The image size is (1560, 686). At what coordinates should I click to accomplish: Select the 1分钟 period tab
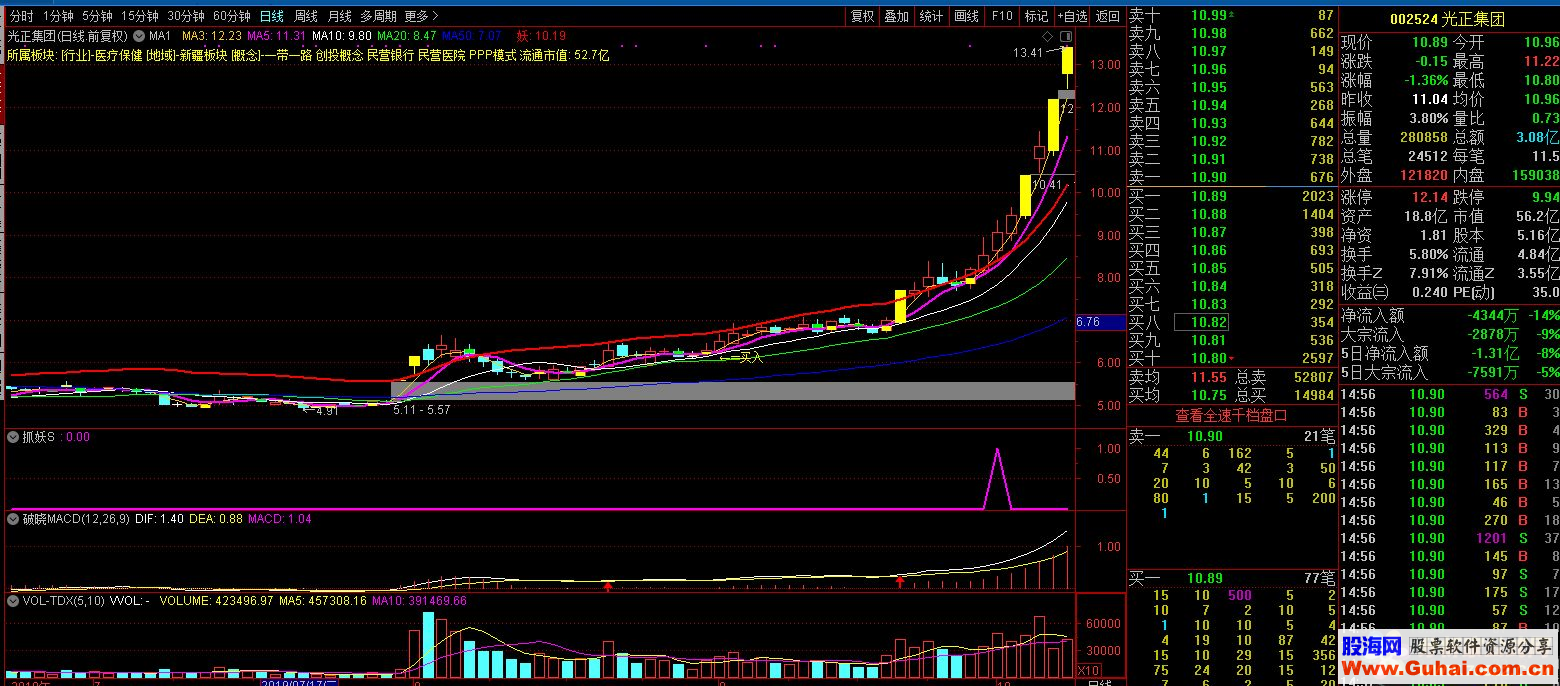tap(59, 16)
